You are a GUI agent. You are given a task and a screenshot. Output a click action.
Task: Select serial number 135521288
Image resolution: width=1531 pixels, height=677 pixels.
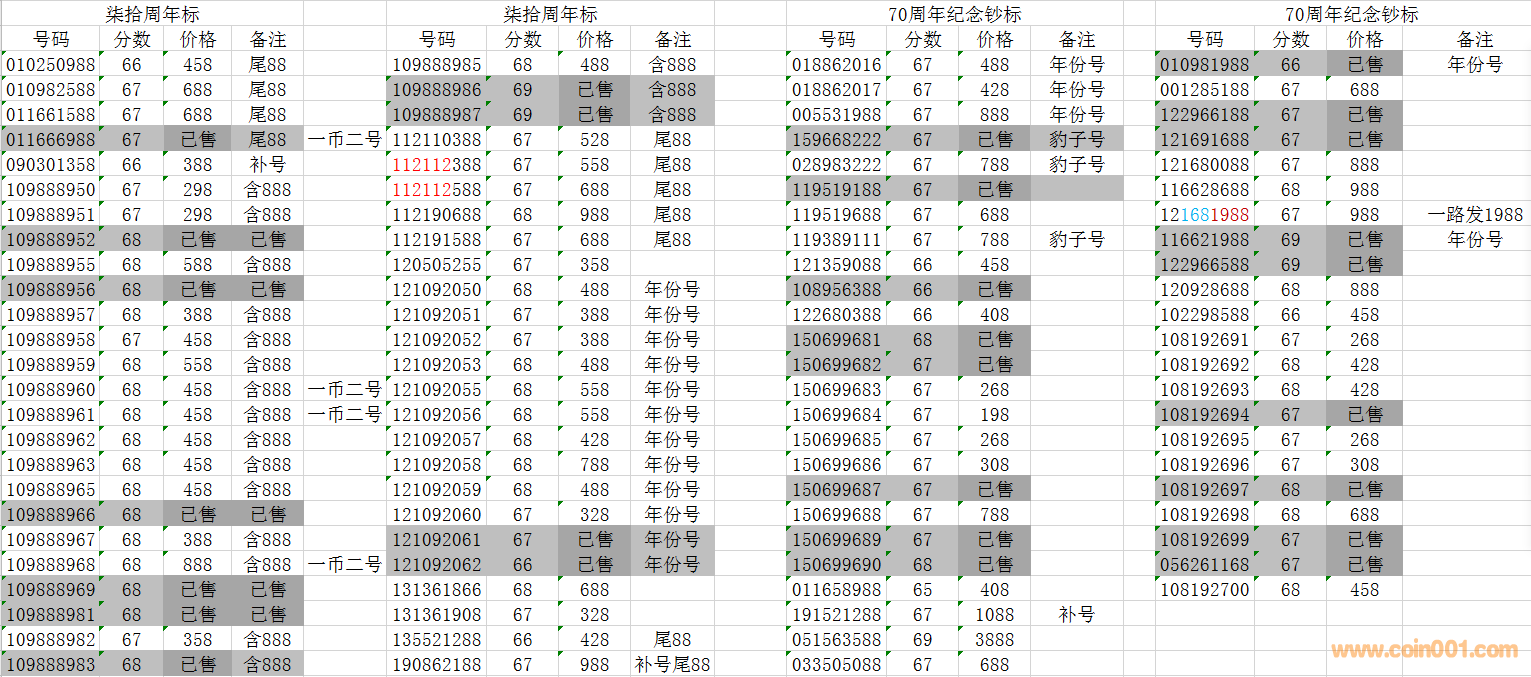pos(436,640)
